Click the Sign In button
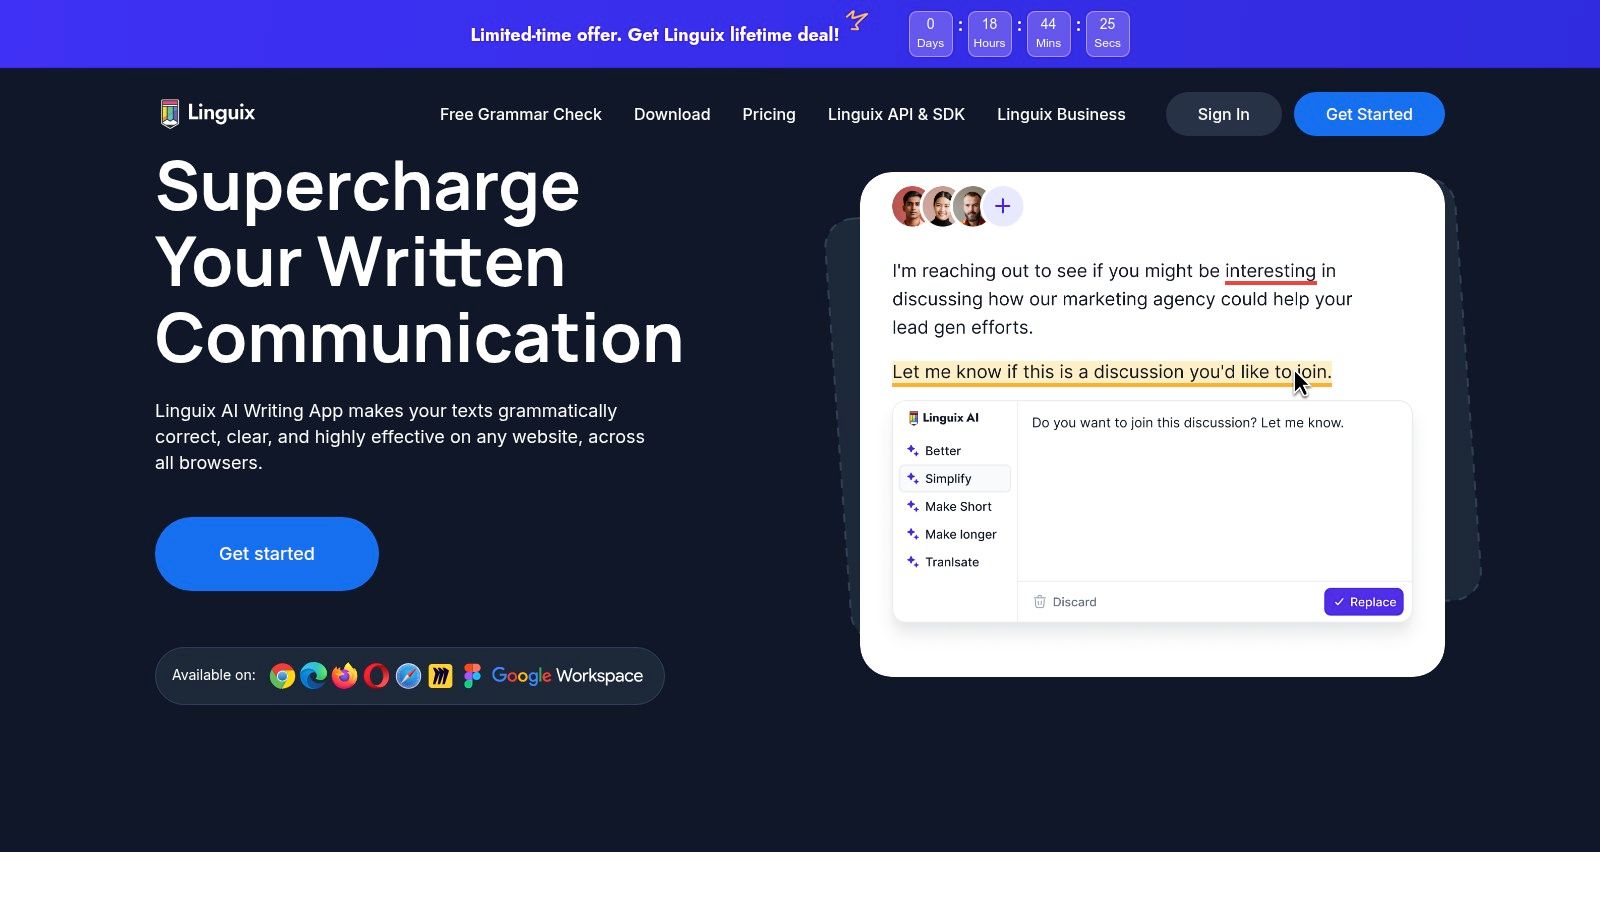Screen dimensions: 1600x900 (1224, 114)
